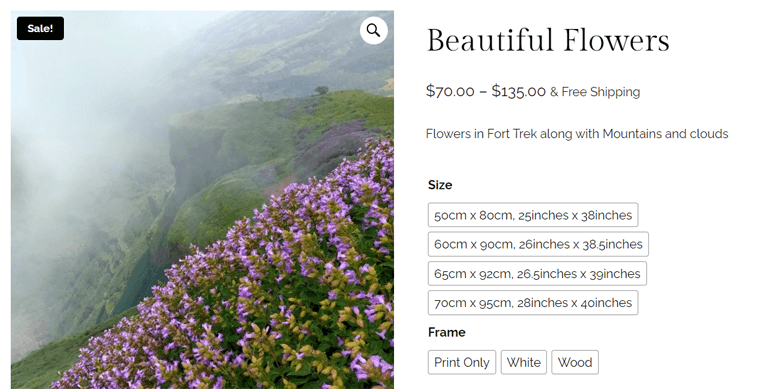Choose the 60cm x 90cm size option
The height and width of the screenshot is (389, 760).
538,244
